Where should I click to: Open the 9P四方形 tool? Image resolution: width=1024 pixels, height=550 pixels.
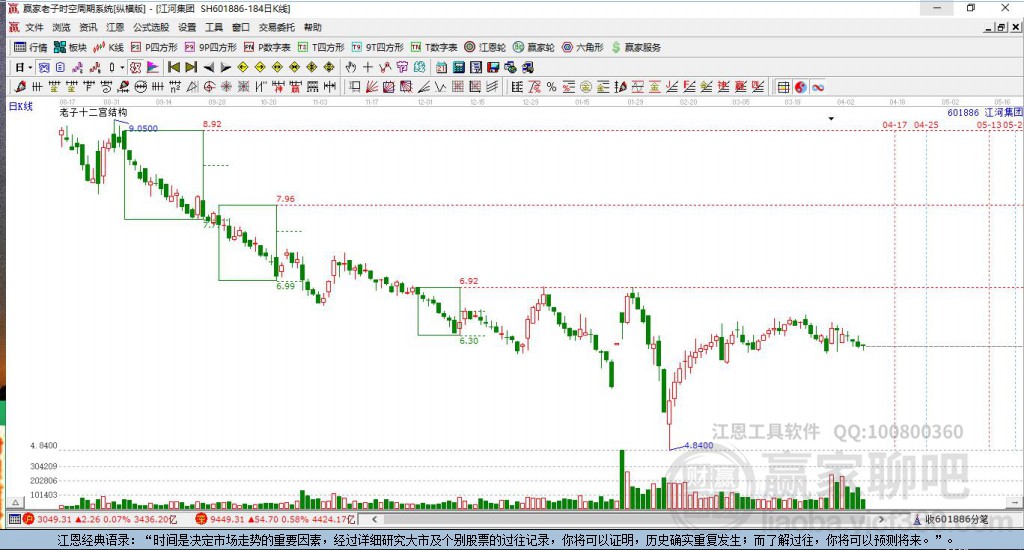(x=210, y=47)
